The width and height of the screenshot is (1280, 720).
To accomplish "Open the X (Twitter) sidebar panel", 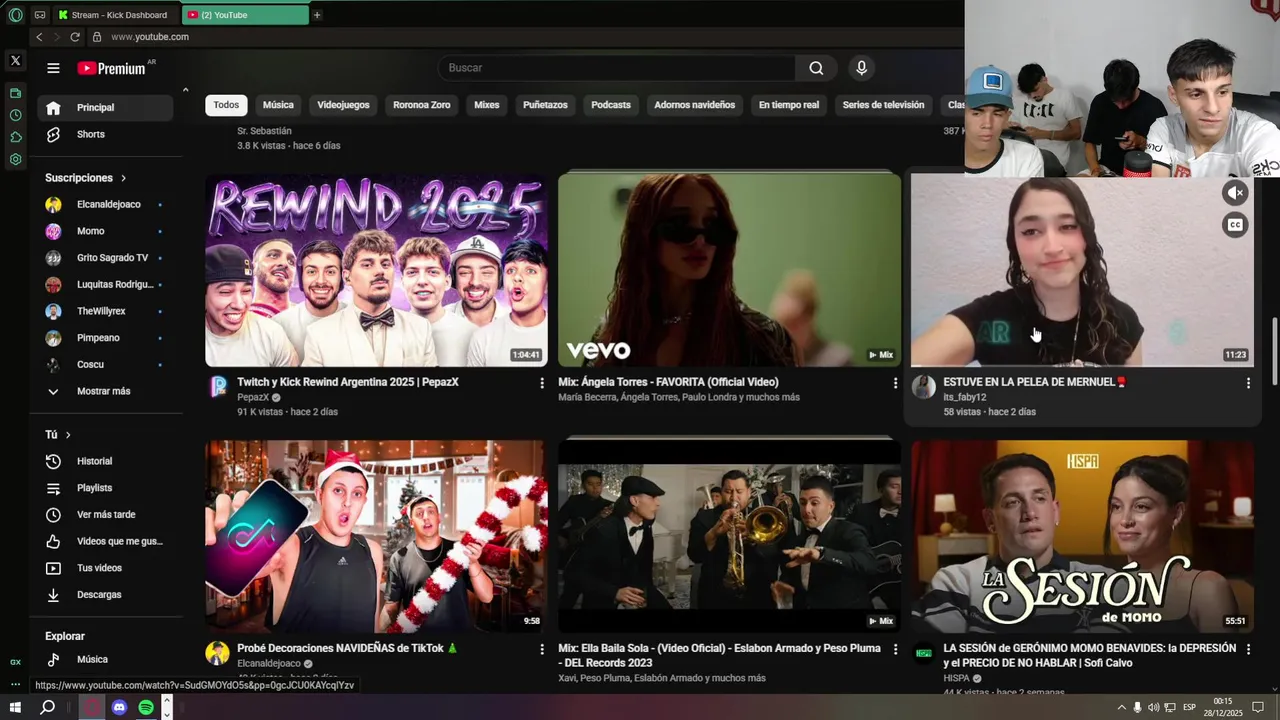I will click(15, 61).
